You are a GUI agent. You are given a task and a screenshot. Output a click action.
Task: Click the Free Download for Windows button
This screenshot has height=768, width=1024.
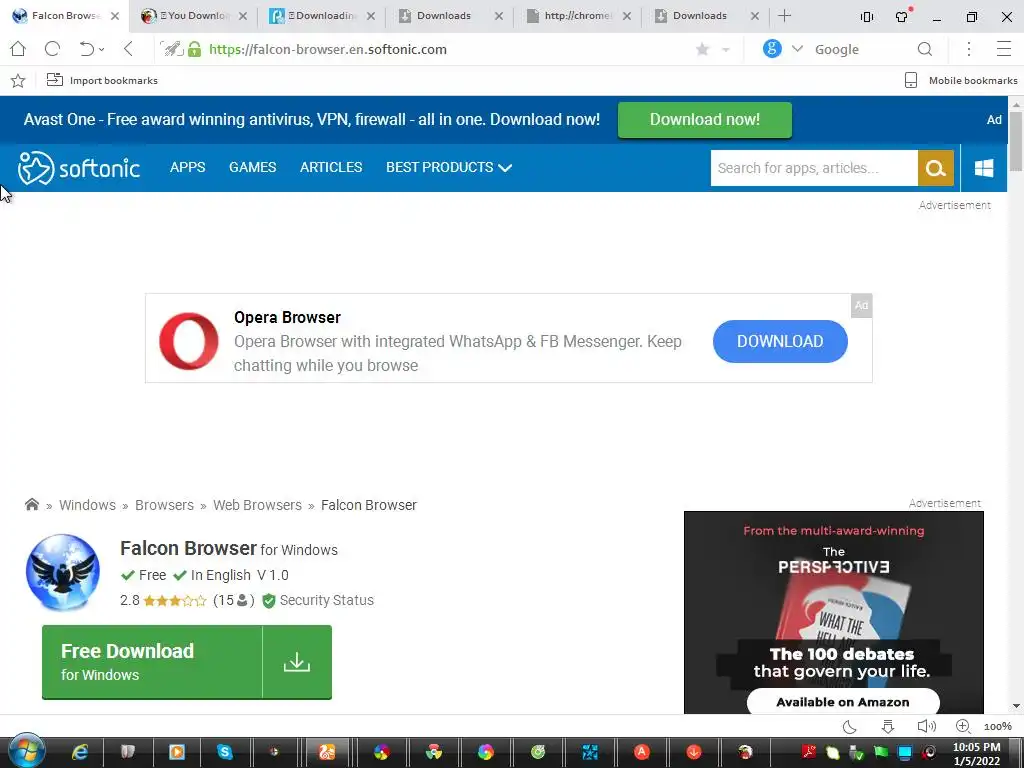tap(187, 662)
